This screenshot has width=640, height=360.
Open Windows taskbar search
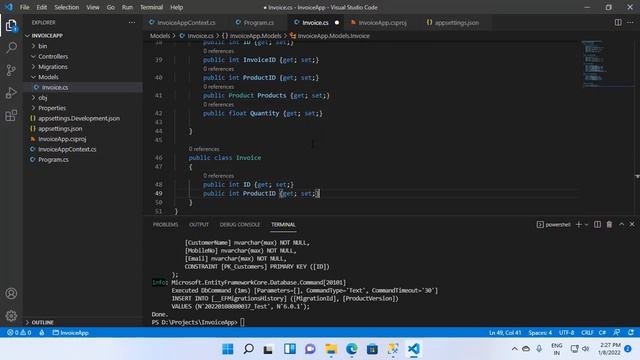pyautogui.click(x=248, y=349)
